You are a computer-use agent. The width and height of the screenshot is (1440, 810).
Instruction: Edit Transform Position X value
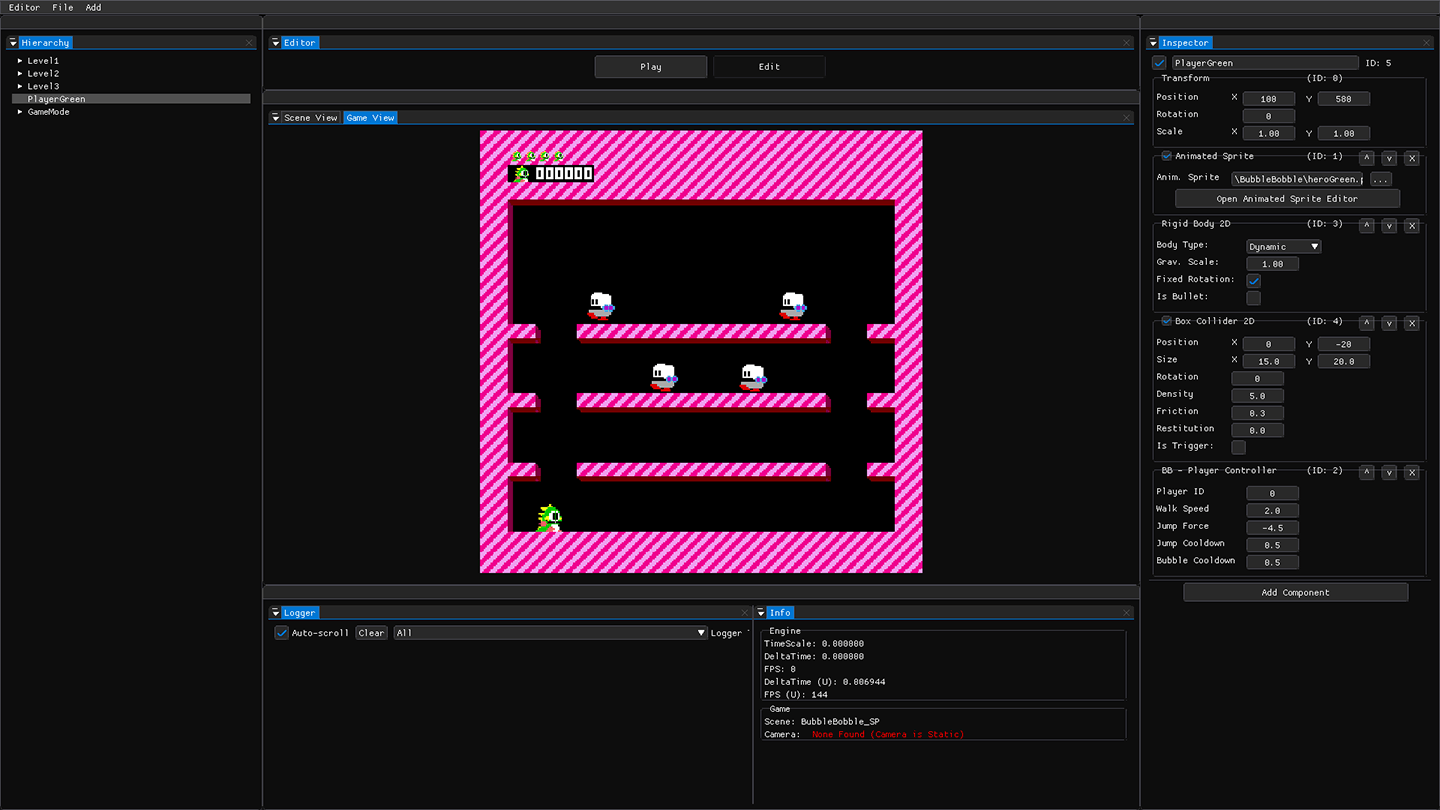(x=1269, y=99)
